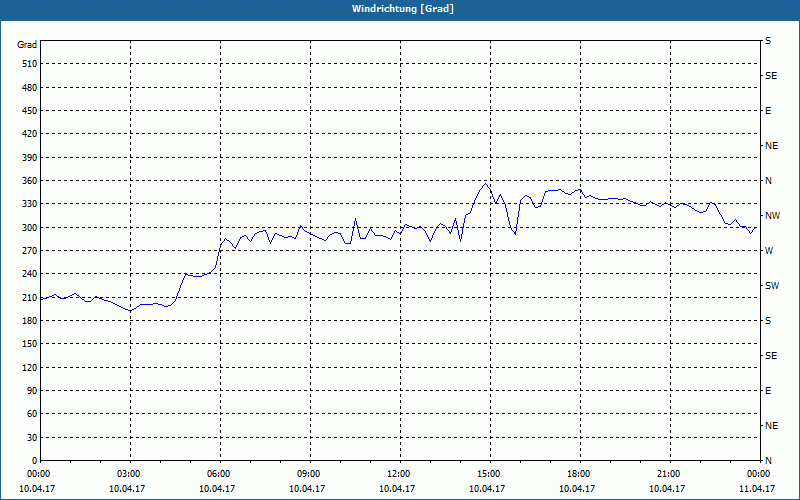Viewport: 800px width, 500px height.
Task: Pick the 0 degree axis label
Action: 35,461
